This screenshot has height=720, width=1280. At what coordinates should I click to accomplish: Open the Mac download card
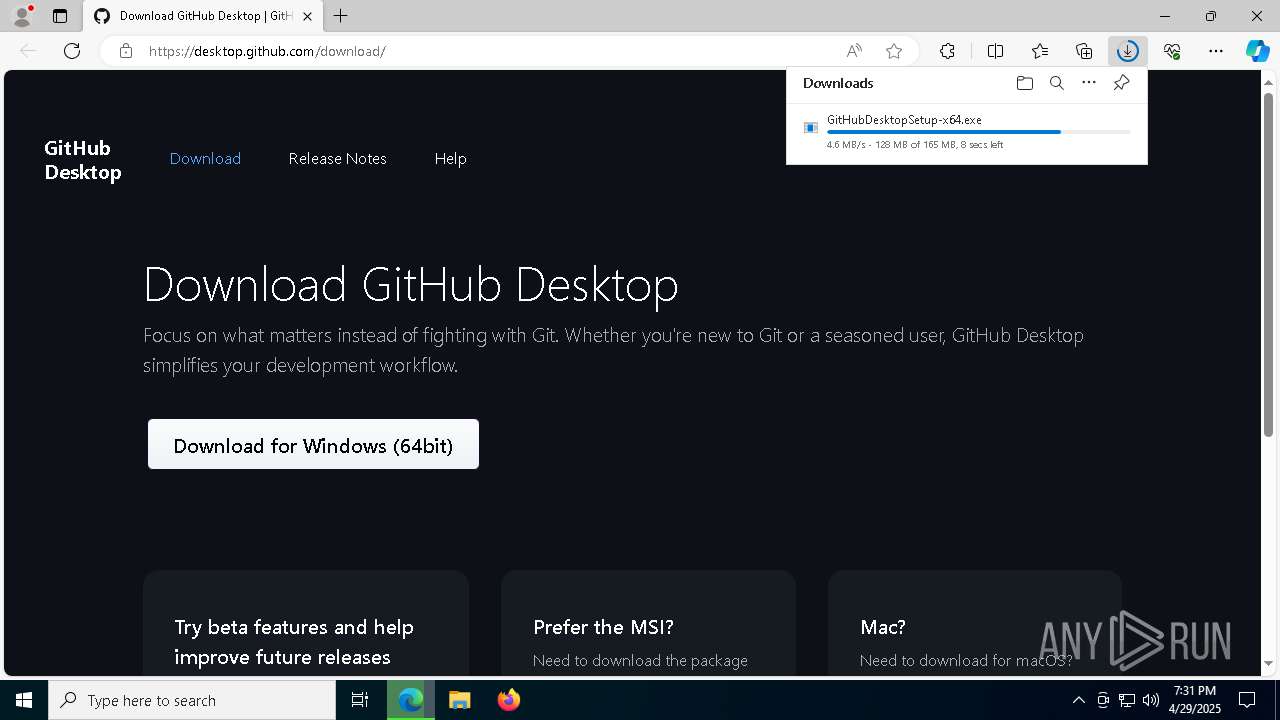pos(975,623)
